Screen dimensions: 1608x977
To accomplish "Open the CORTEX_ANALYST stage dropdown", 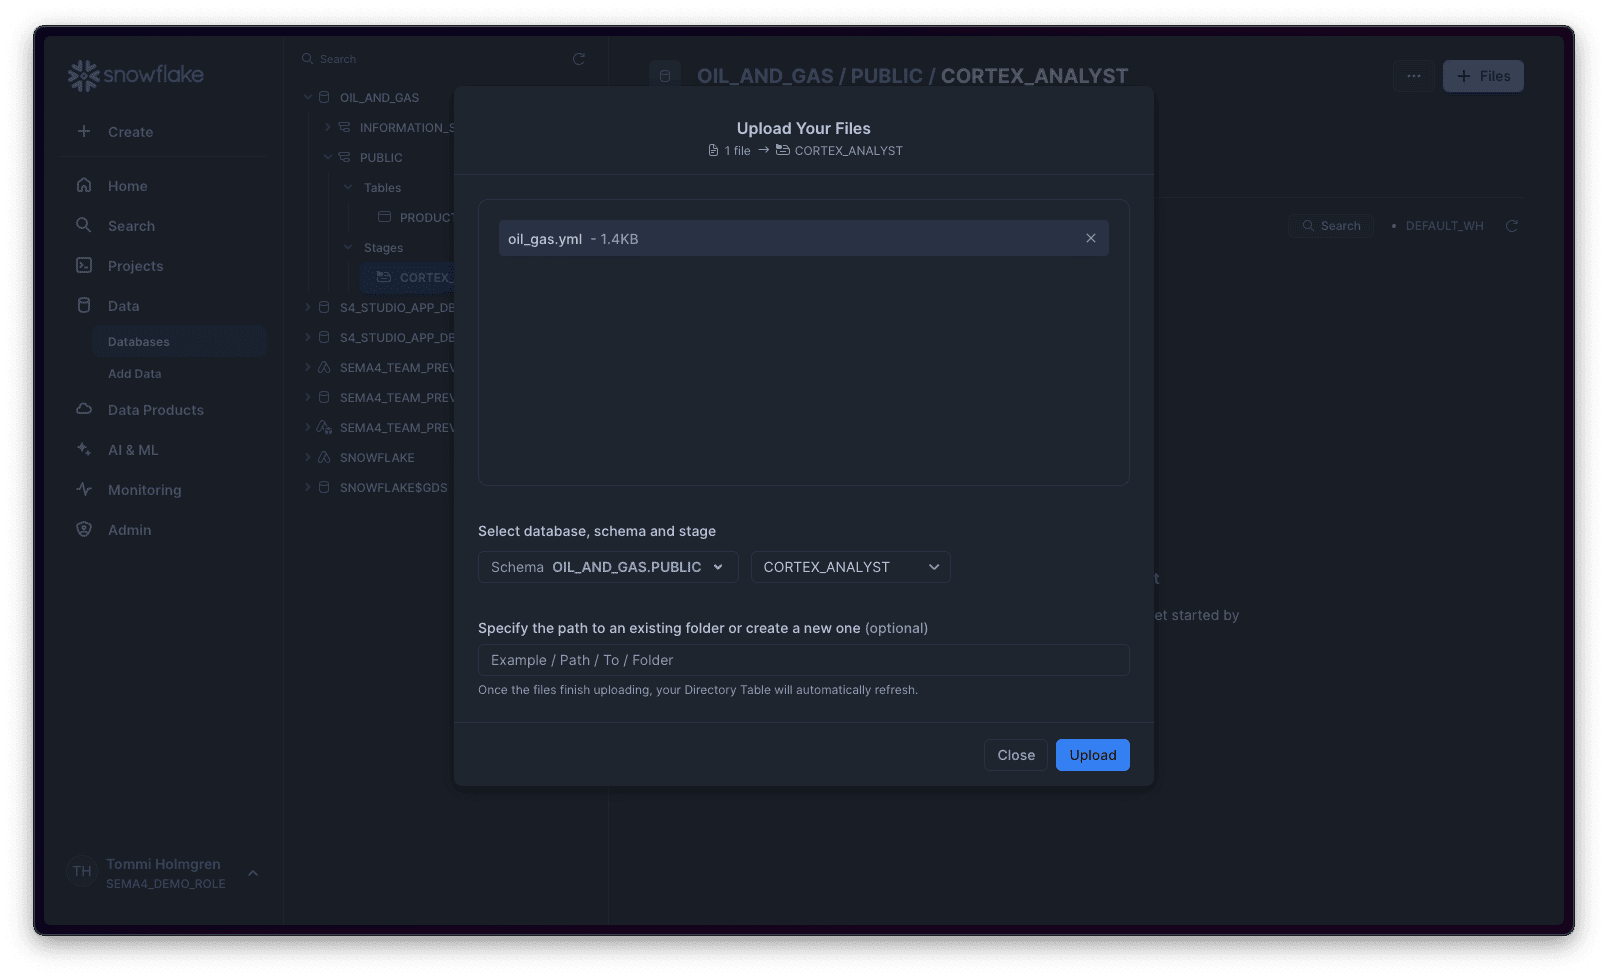I will pyautogui.click(x=849, y=566).
